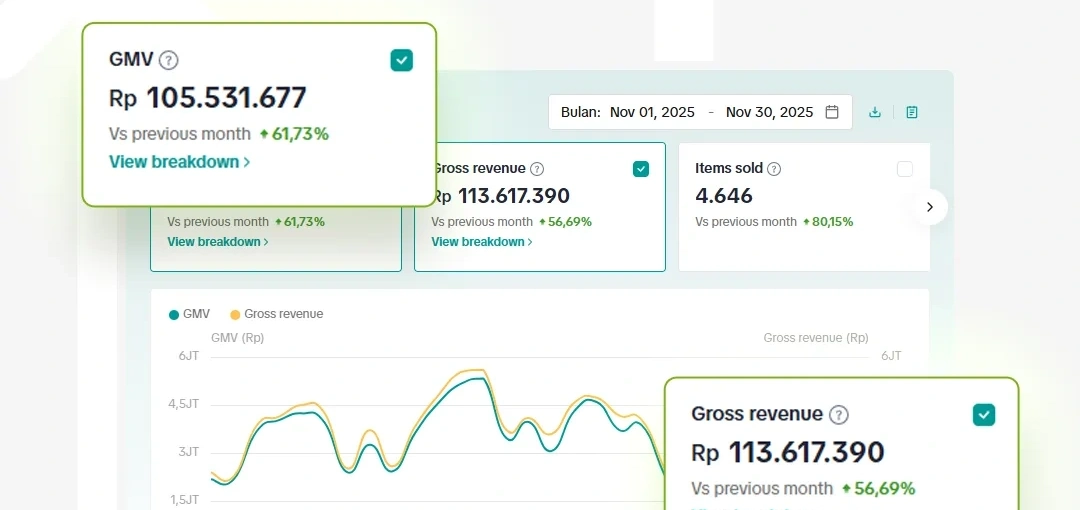Toggle the Gross revenue checkbox in the metrics row
This screenshot has height=510, width=1080.
[641, 169]
